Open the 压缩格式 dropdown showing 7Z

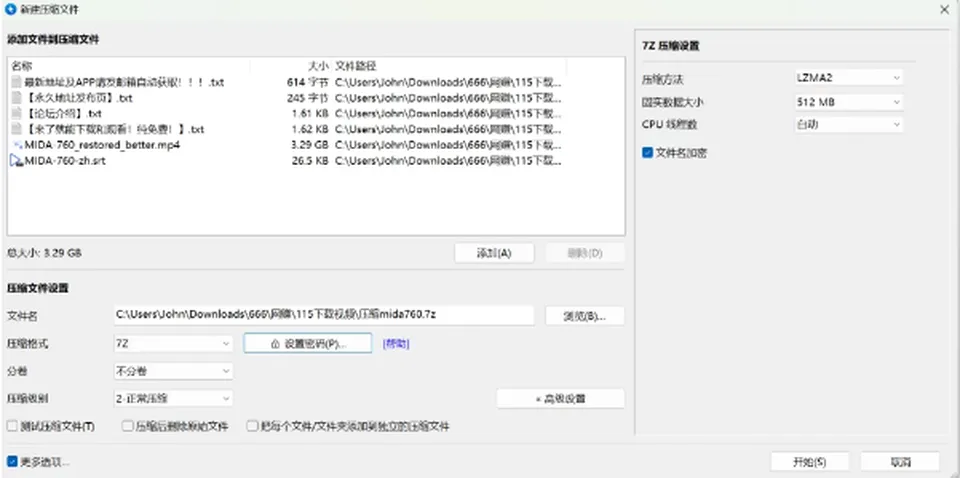coord(173,344)
